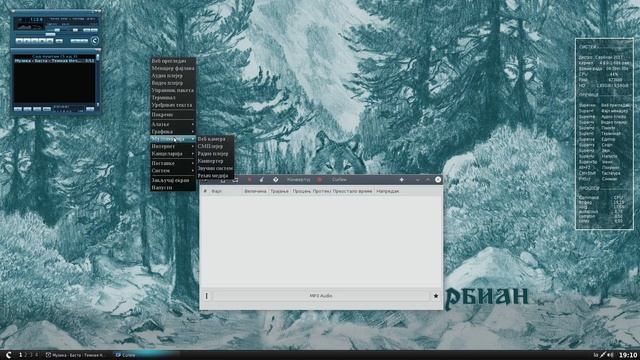Select Закључај екран menu entry
The image size is (640, 360).
click(173, 180)
